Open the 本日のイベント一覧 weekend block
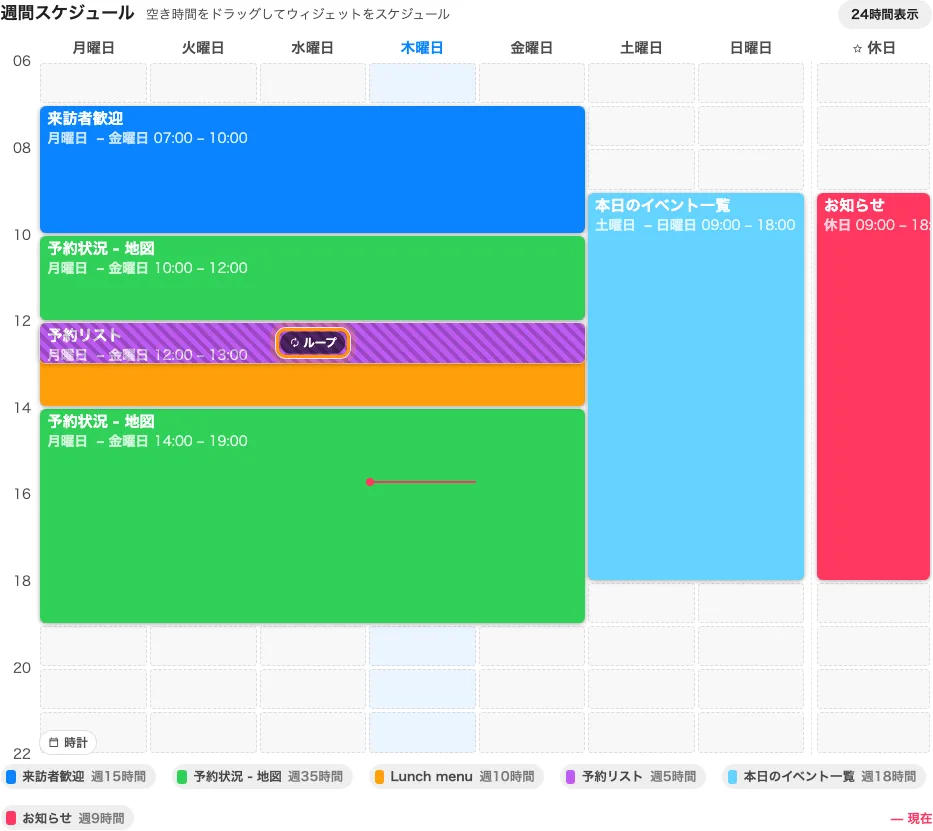 696,387
